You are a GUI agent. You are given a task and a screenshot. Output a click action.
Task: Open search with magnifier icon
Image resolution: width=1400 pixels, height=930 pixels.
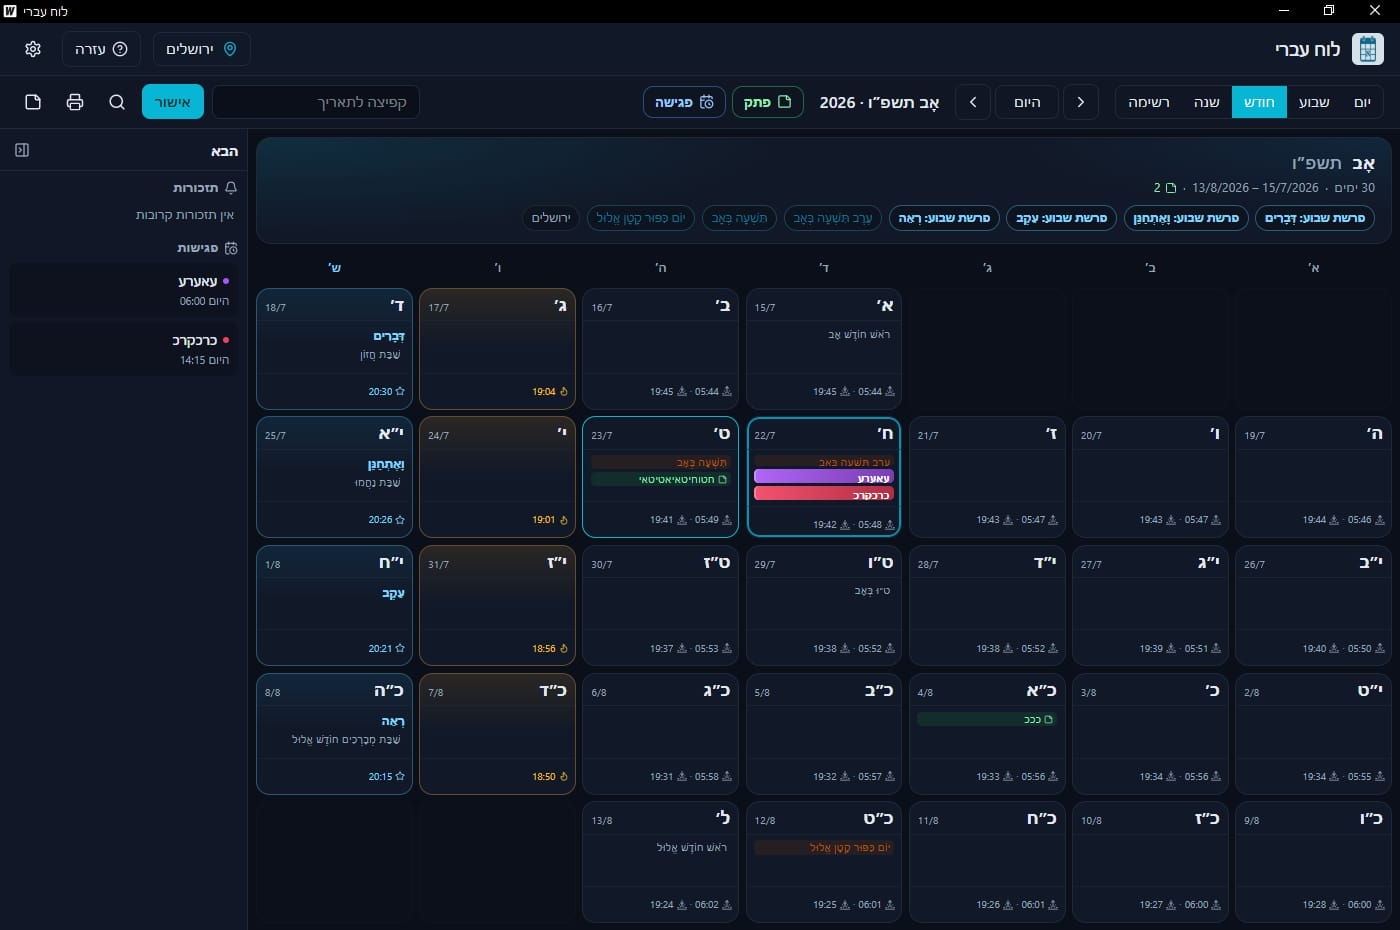[117, 102]
